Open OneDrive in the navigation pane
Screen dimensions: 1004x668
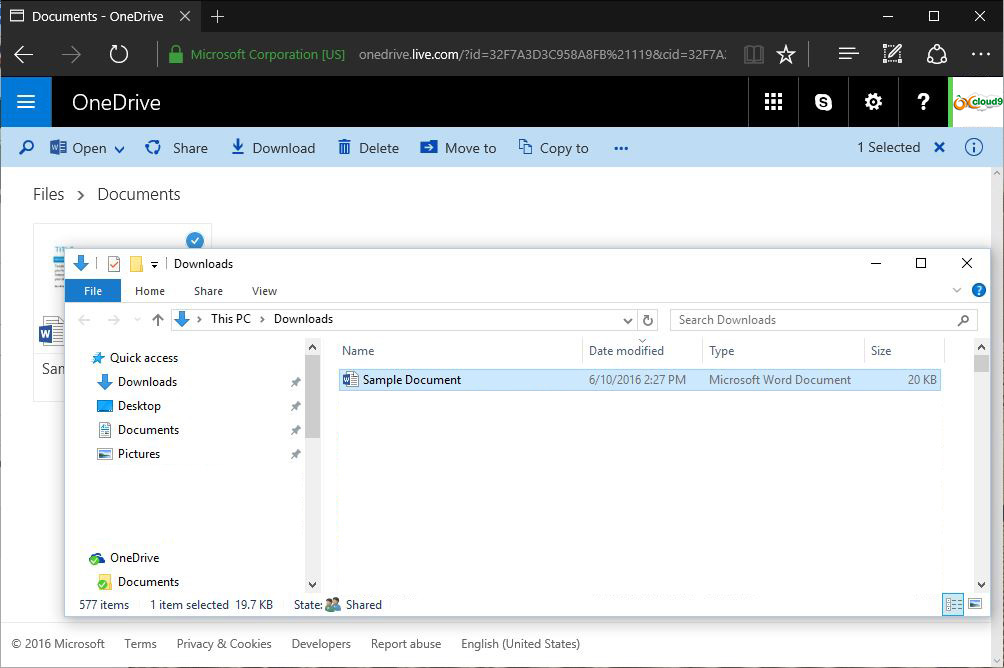coord(134,558)
